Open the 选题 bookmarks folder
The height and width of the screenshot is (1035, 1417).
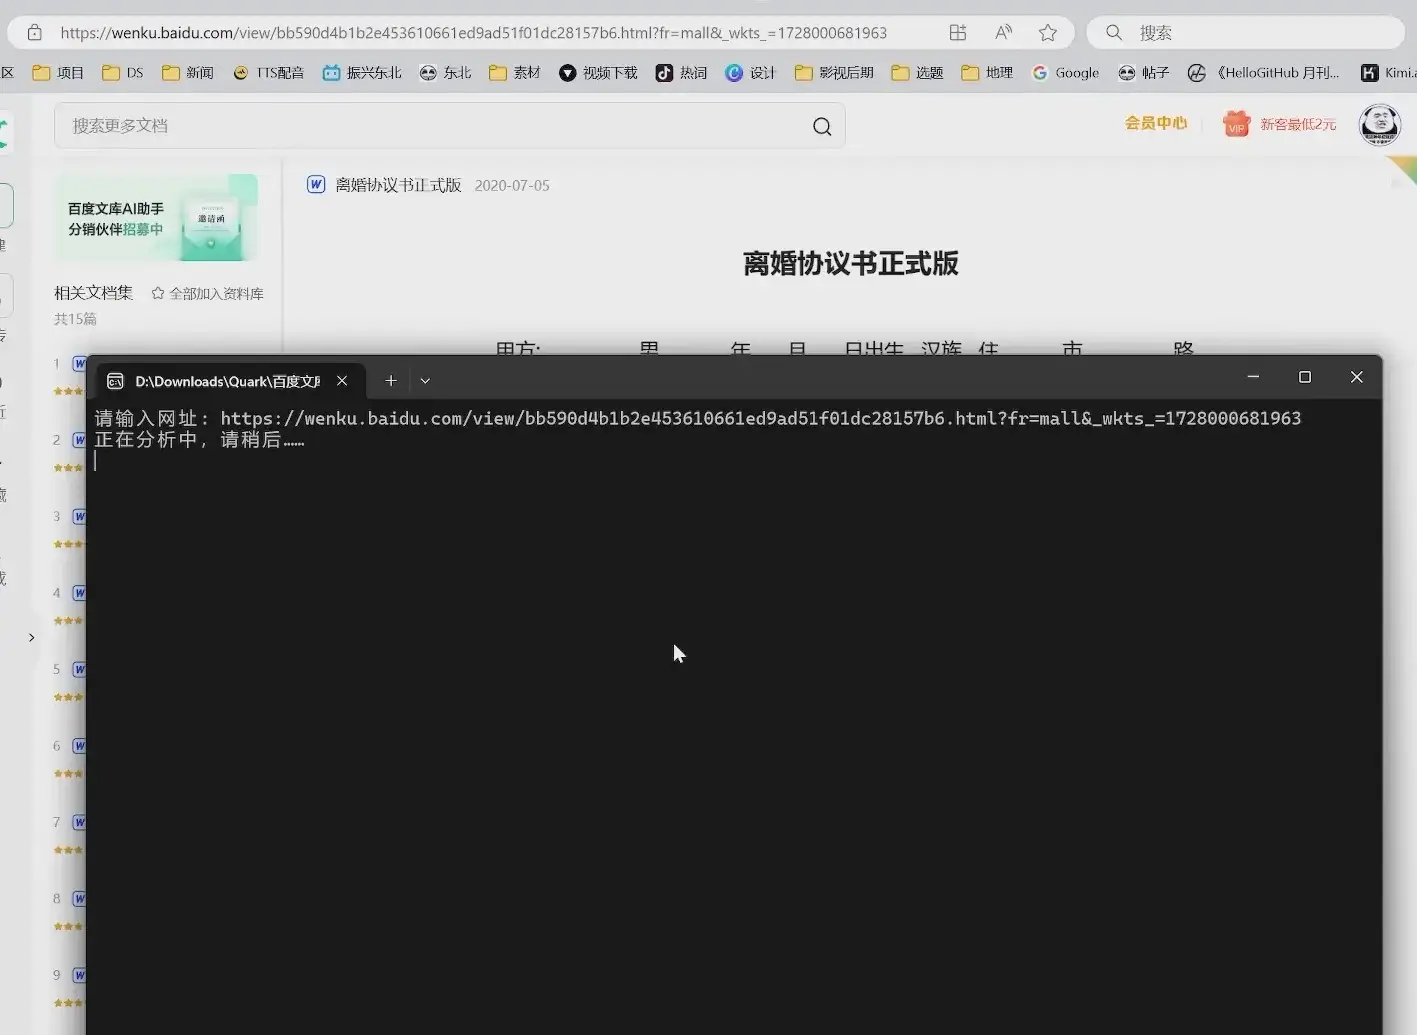point(916,72)
